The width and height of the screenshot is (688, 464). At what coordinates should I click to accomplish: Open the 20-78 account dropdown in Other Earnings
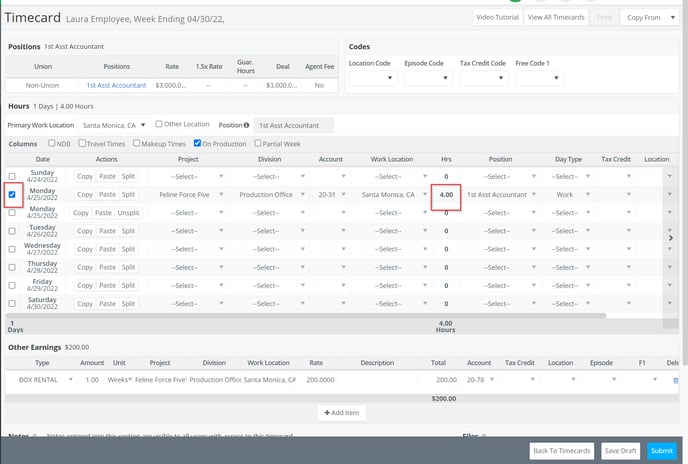(x=480, y=380)
